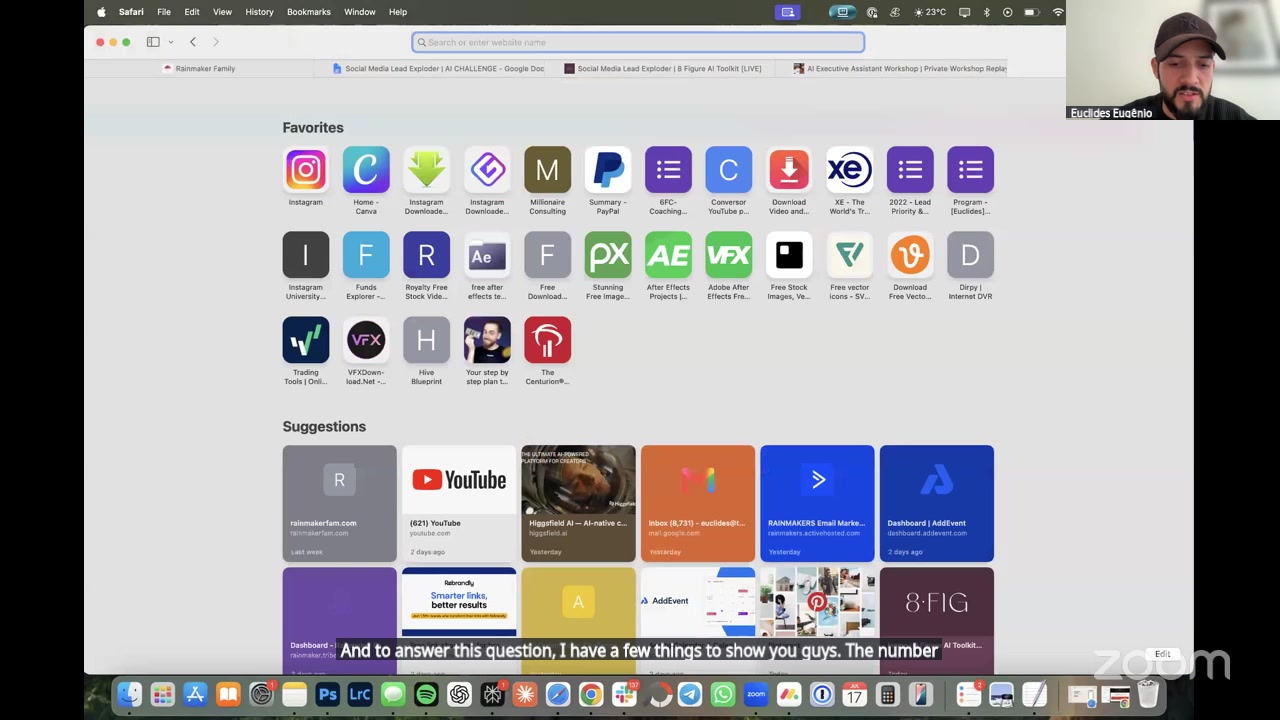Expand the sidebar tab group dropdown arrow
The width and height of the screenshot is (1280, 720).
(171, 42)
